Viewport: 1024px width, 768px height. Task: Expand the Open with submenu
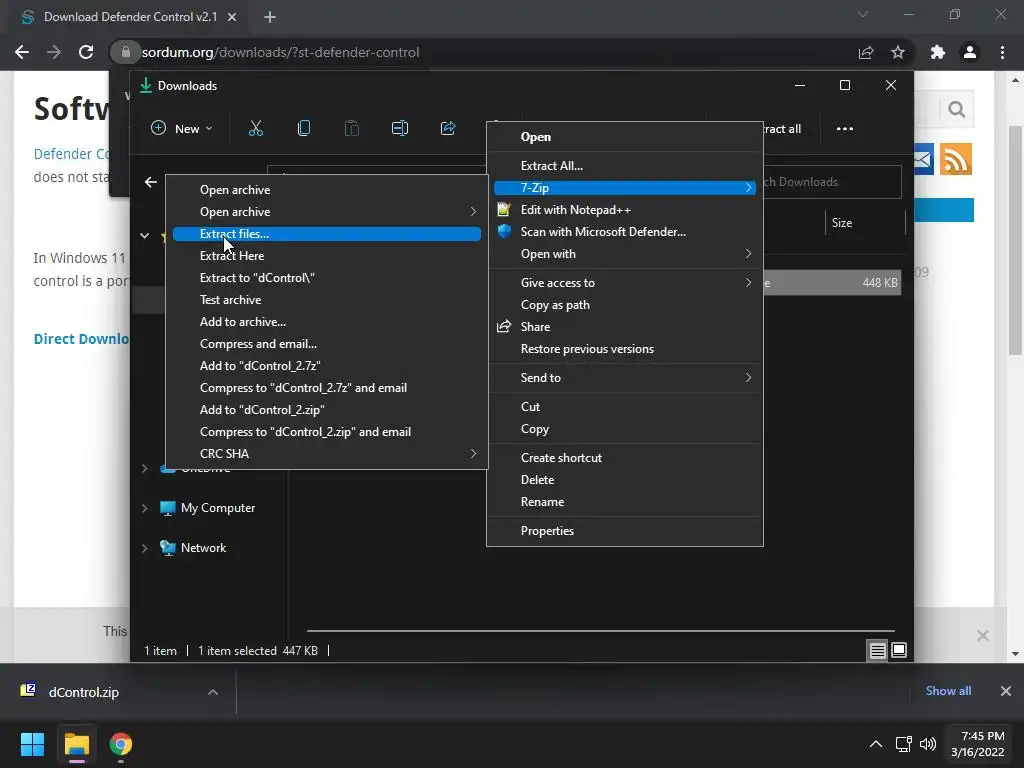pos(625,254)
